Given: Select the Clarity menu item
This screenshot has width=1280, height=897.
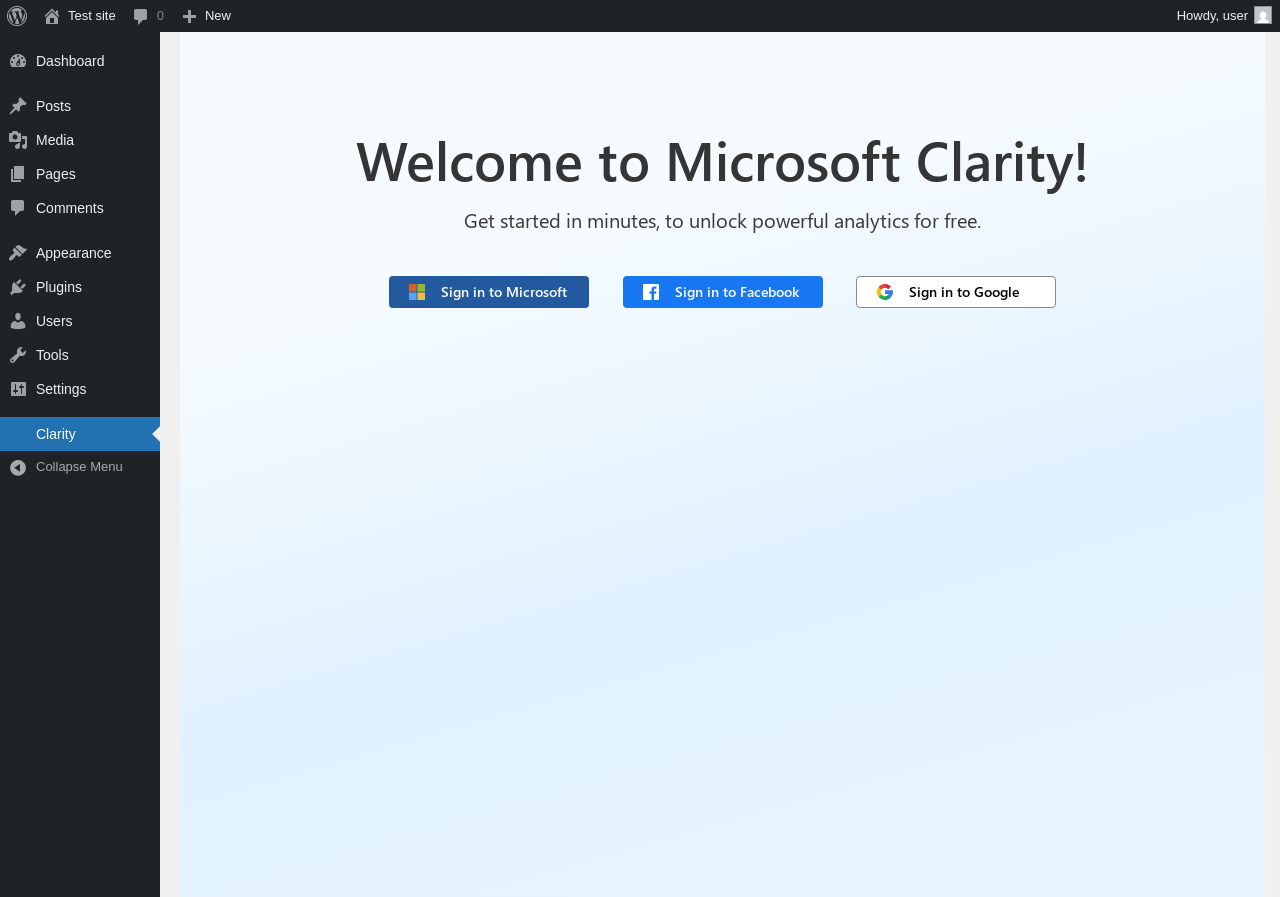Looking at the screenshot, I should pyautogui.click(x=80, y=434).
